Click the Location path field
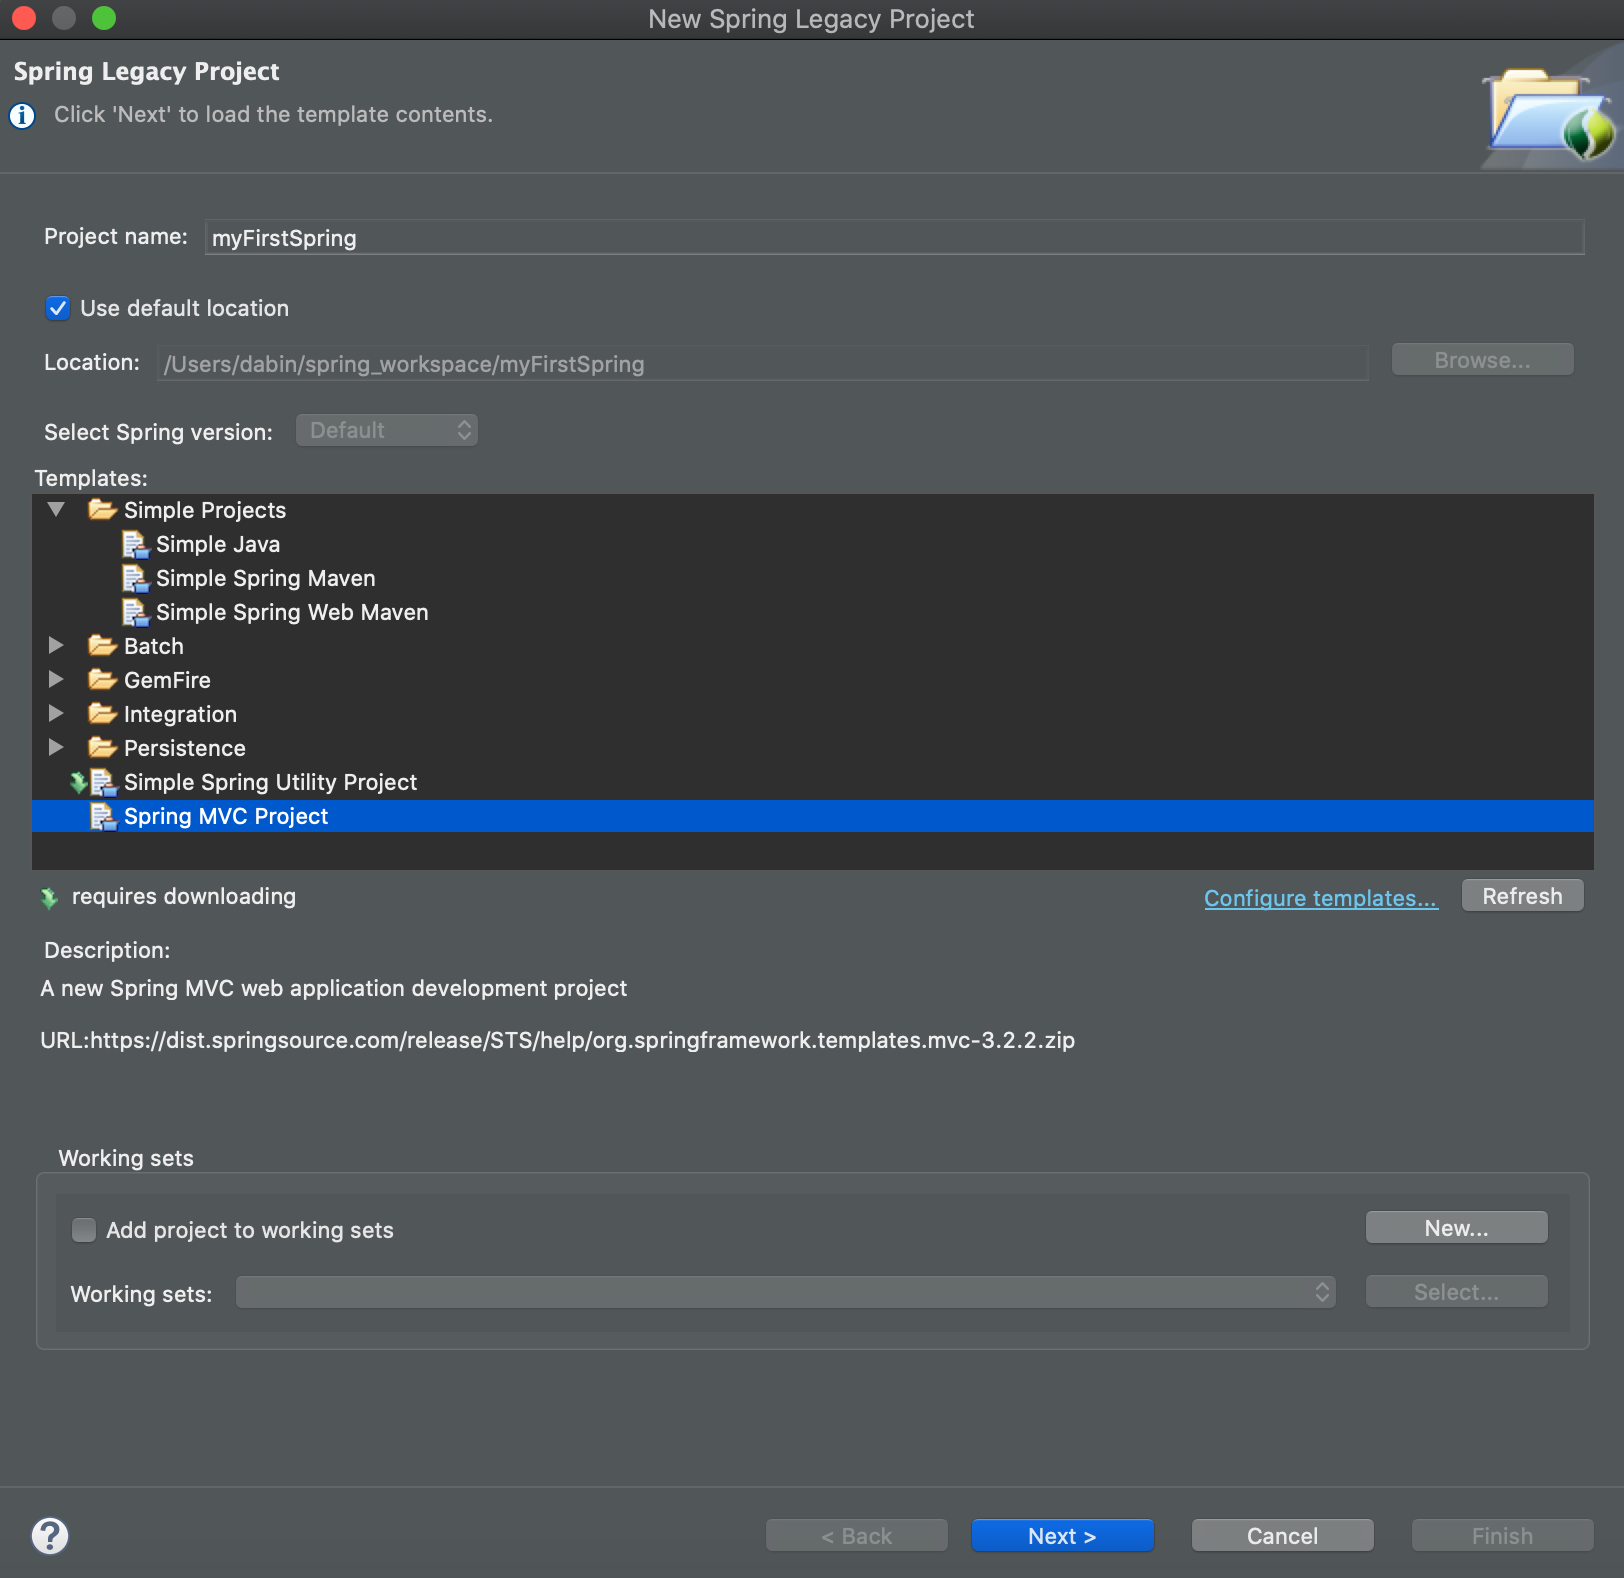 (x=762, y=364)
